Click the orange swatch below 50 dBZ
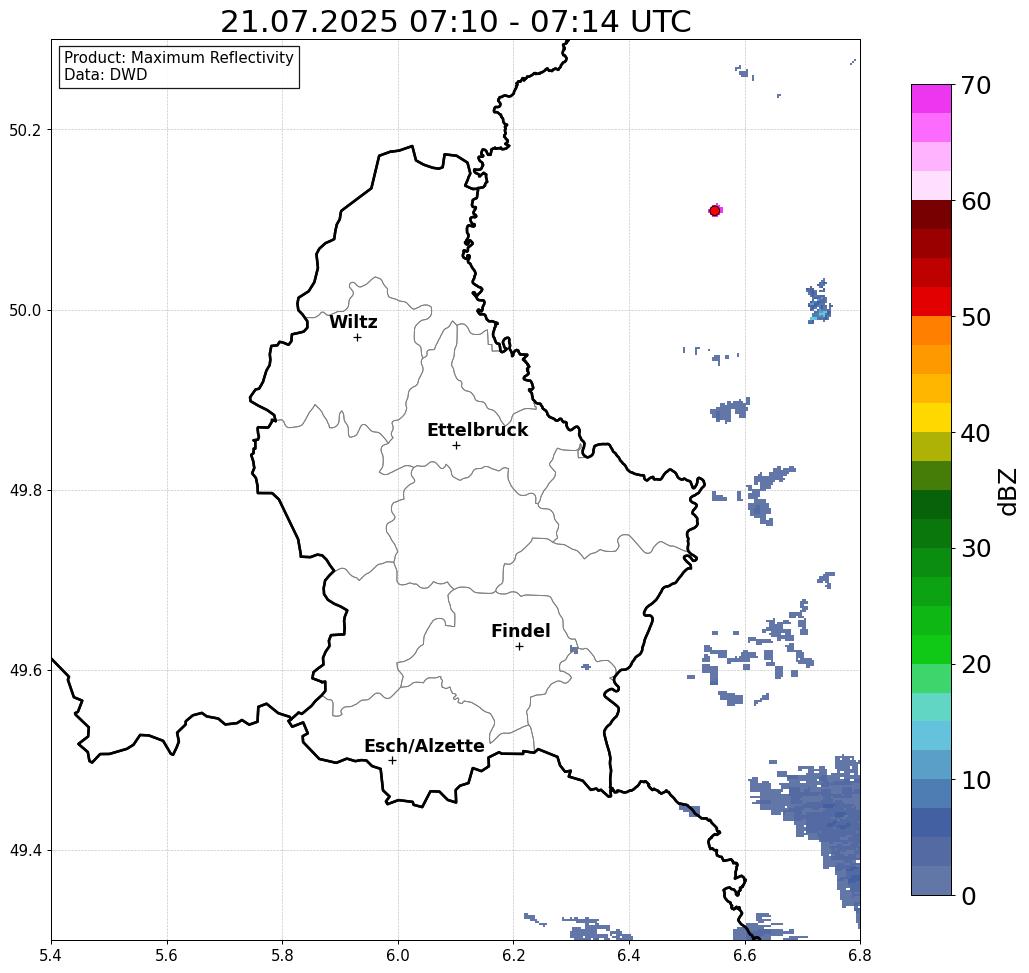Image resolution: width=1029 pixels, height=973 pixels. tap(931, 331)
